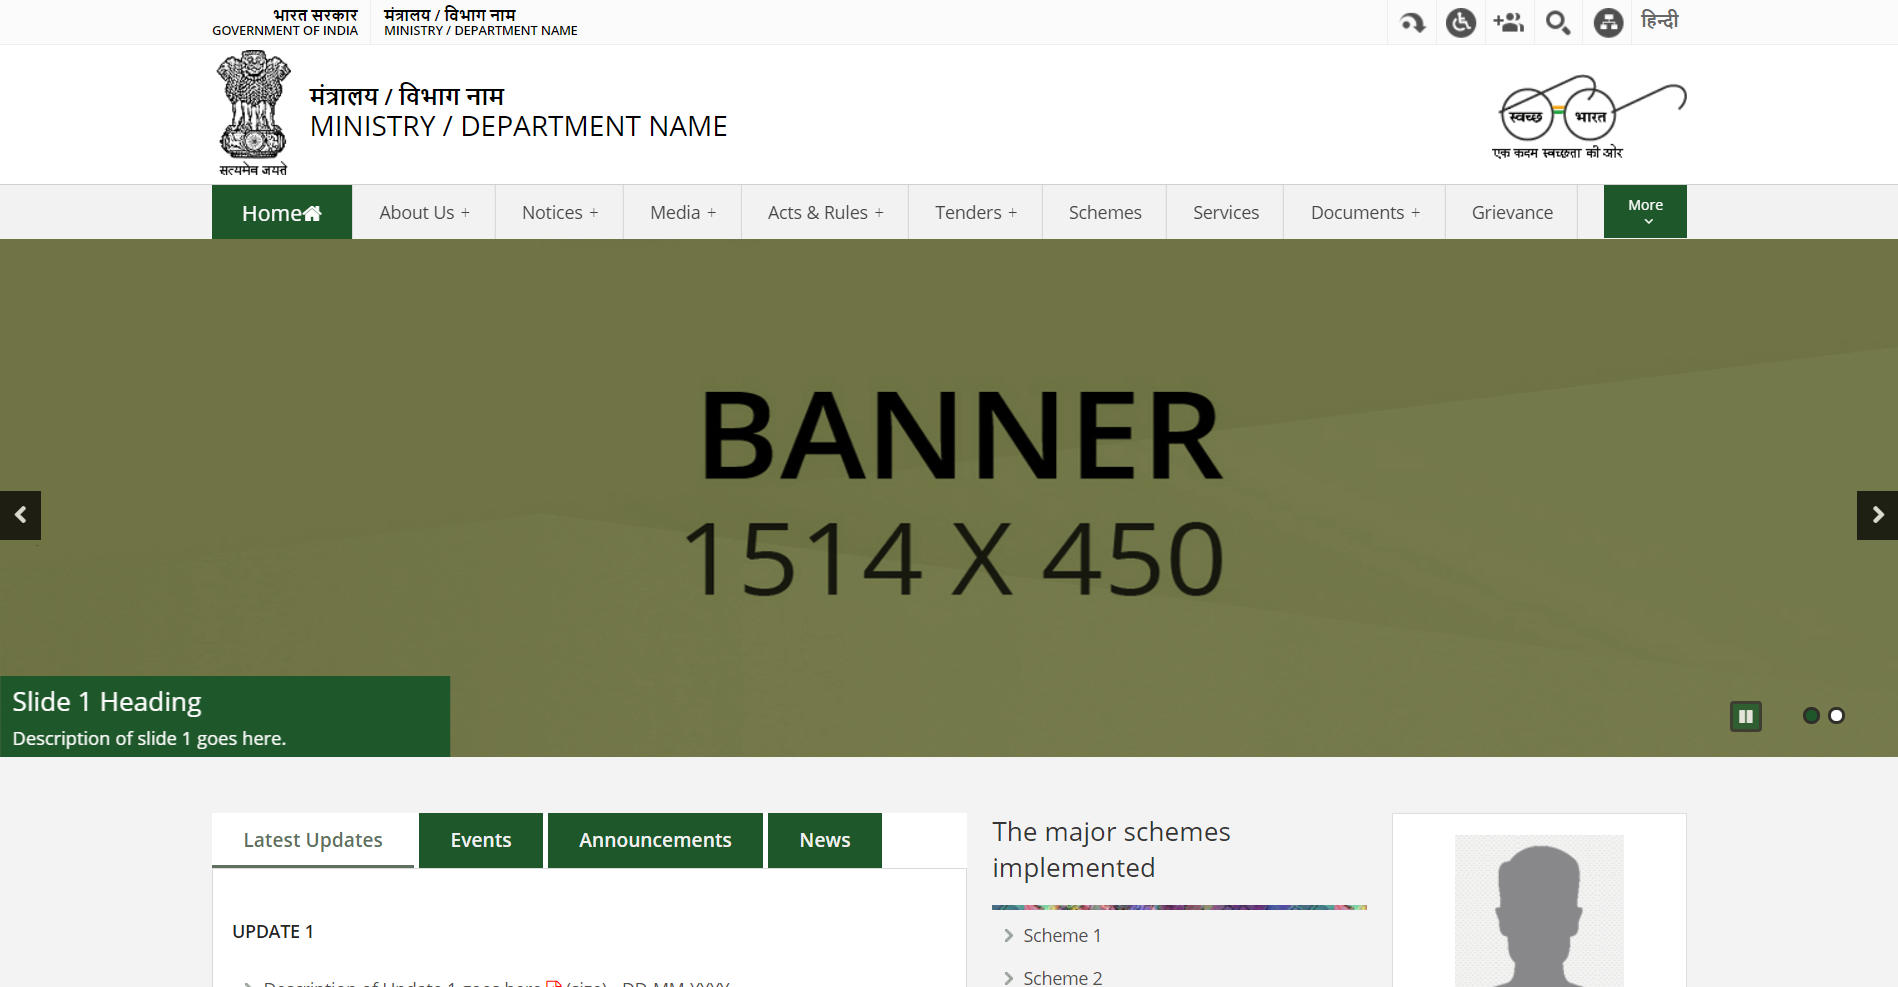Click the social media people icon
Screen dimensions: 1898x987
pyautogui.click(x=1508, y=22)
